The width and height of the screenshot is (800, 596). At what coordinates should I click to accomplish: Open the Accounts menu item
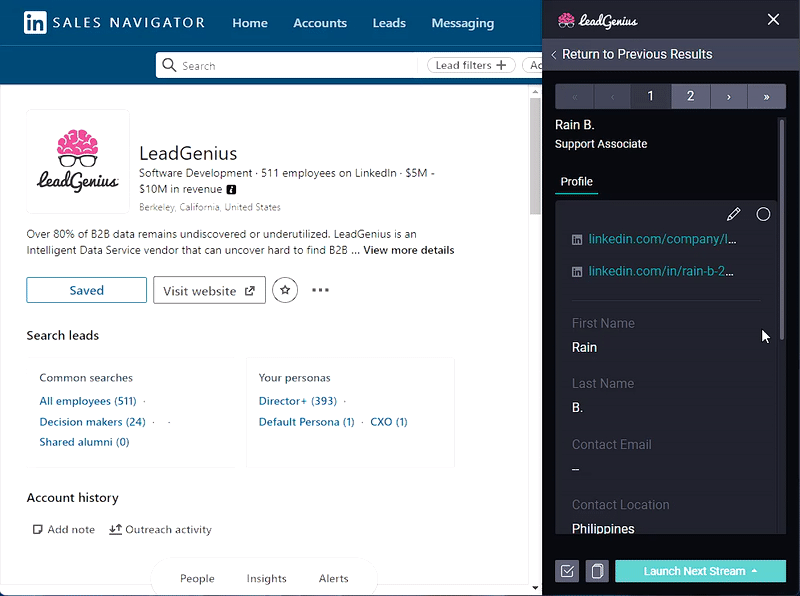tap(320, 23)
